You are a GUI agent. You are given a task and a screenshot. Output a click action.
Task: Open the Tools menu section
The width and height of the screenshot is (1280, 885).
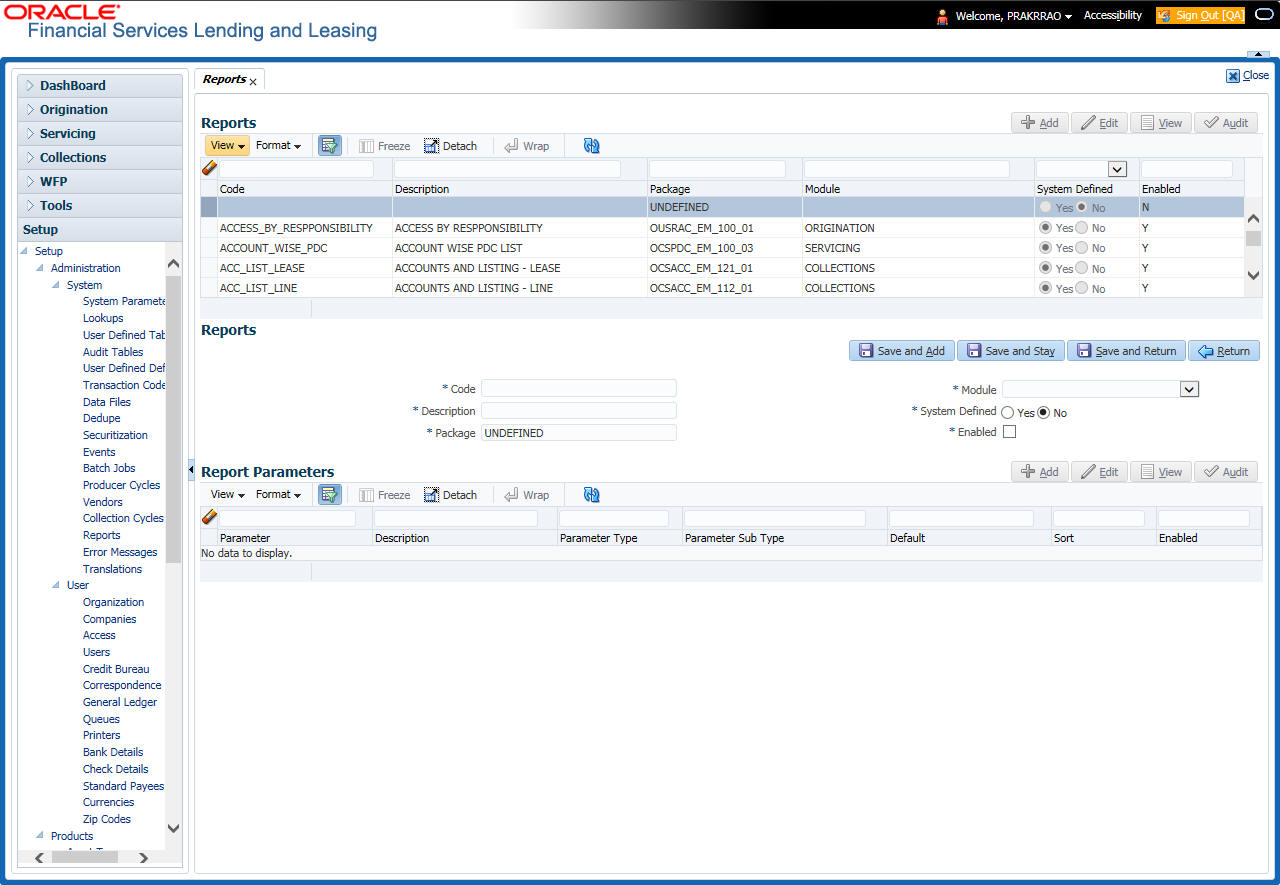point(100,206)
